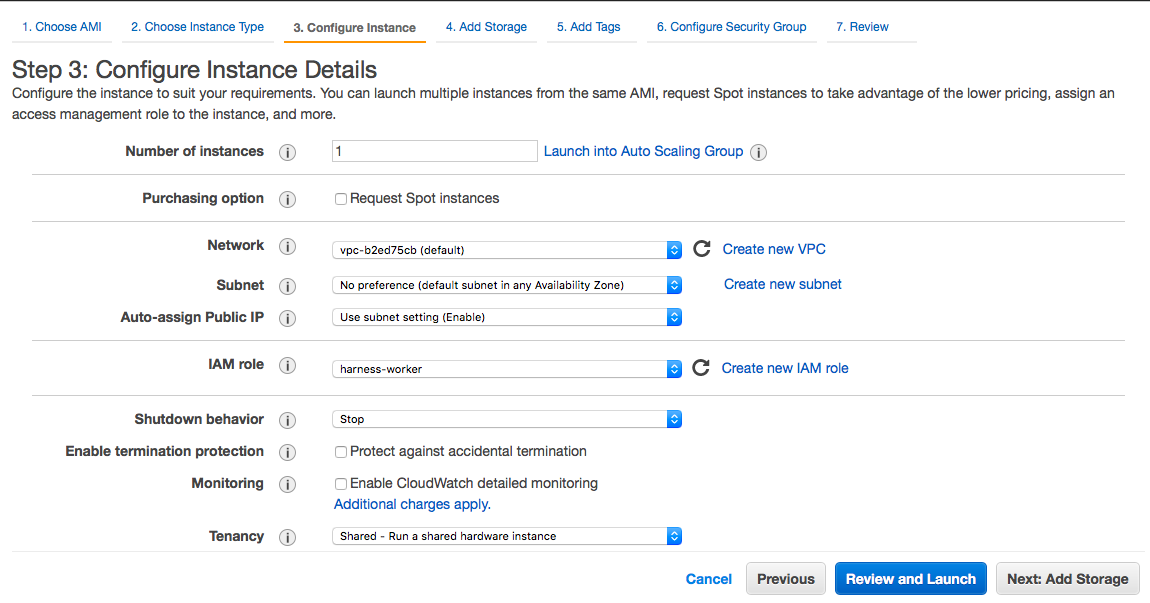Show info for Auto-assign Public IP

(287, 318)
